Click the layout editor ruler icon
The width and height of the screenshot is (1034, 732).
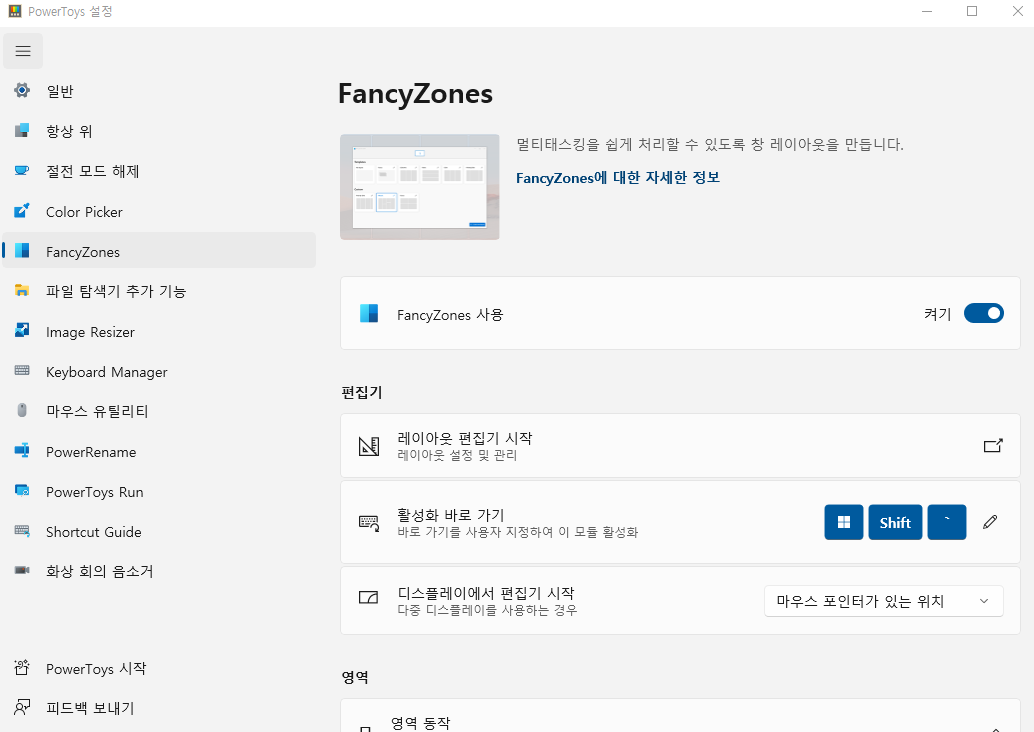(x=369, y=446)
